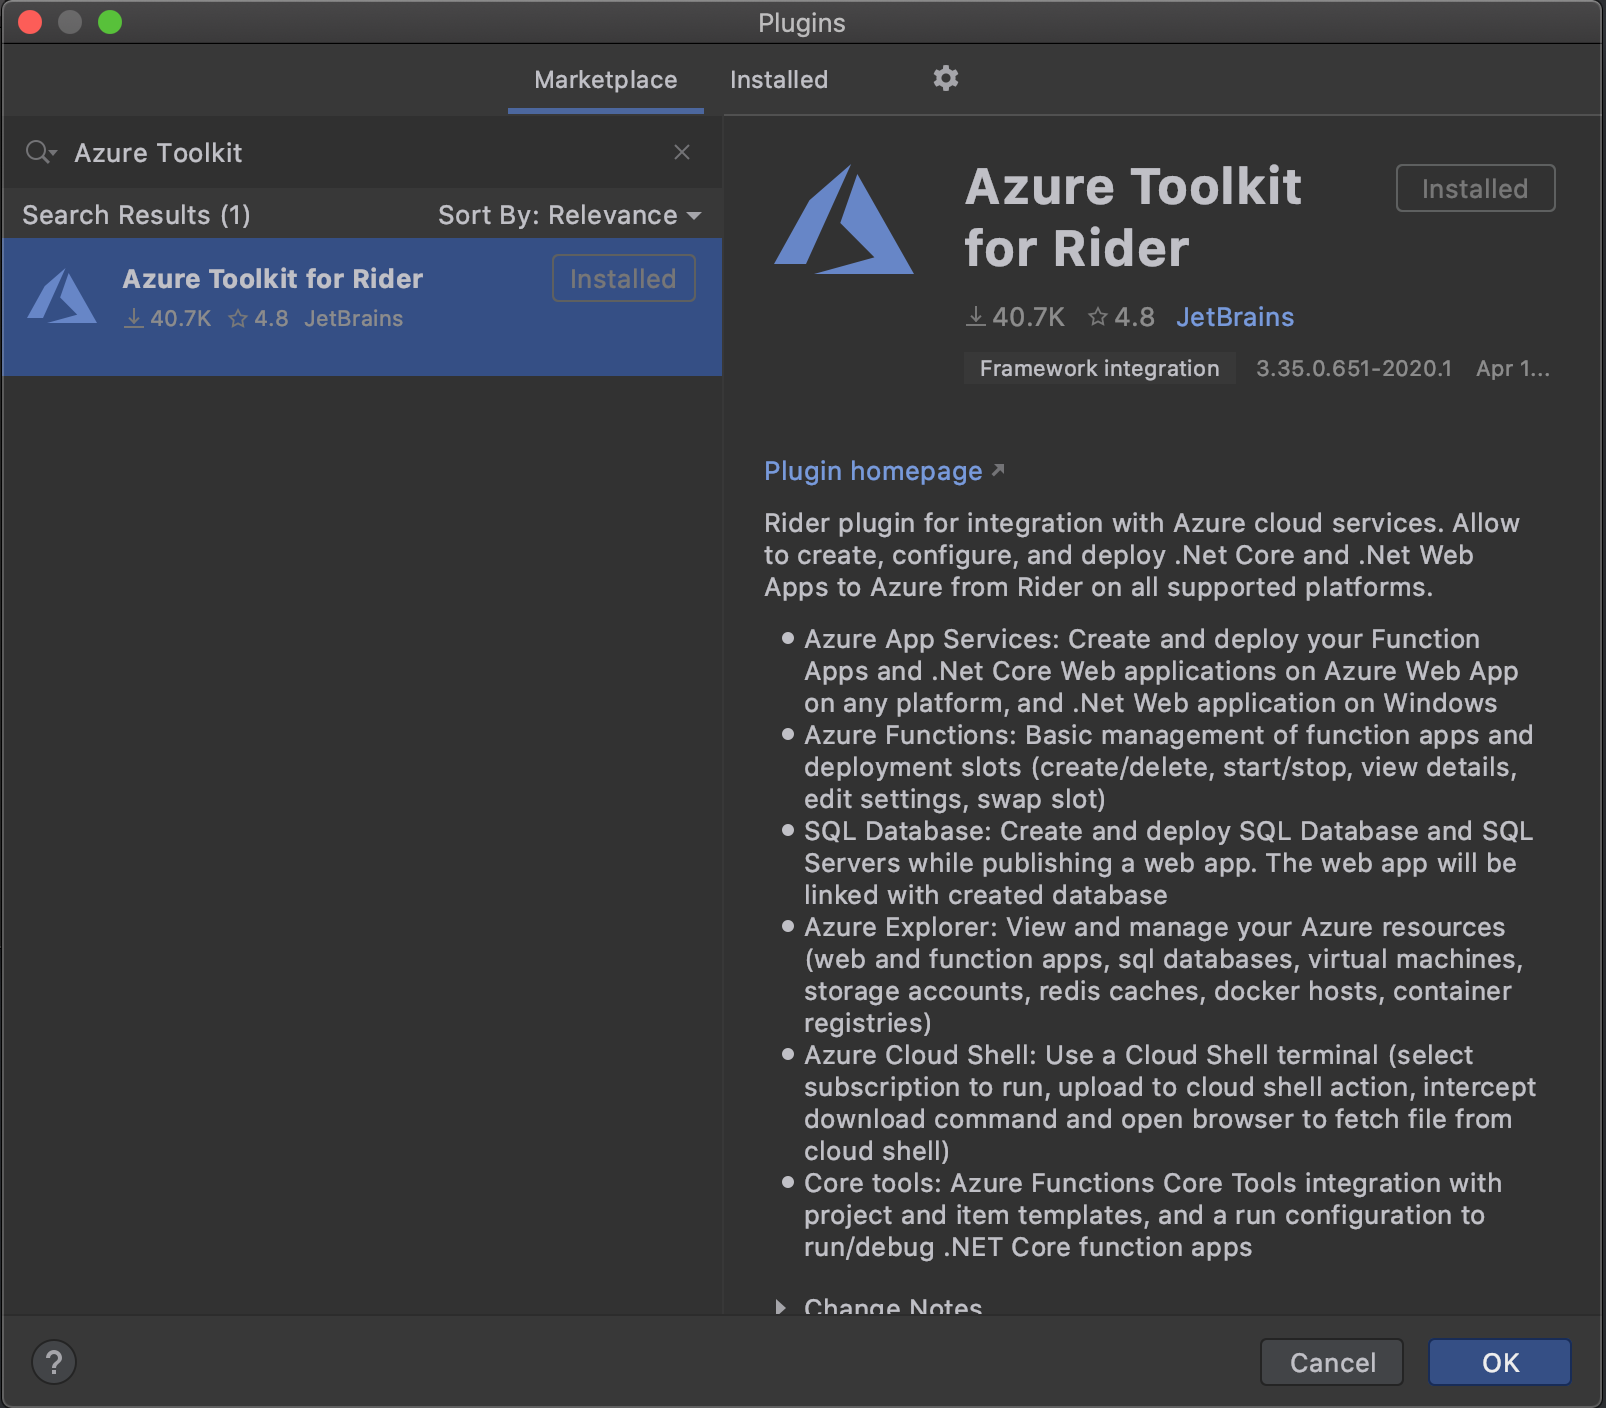
Task: Click the large Azure logo in details
Action: 844,220
